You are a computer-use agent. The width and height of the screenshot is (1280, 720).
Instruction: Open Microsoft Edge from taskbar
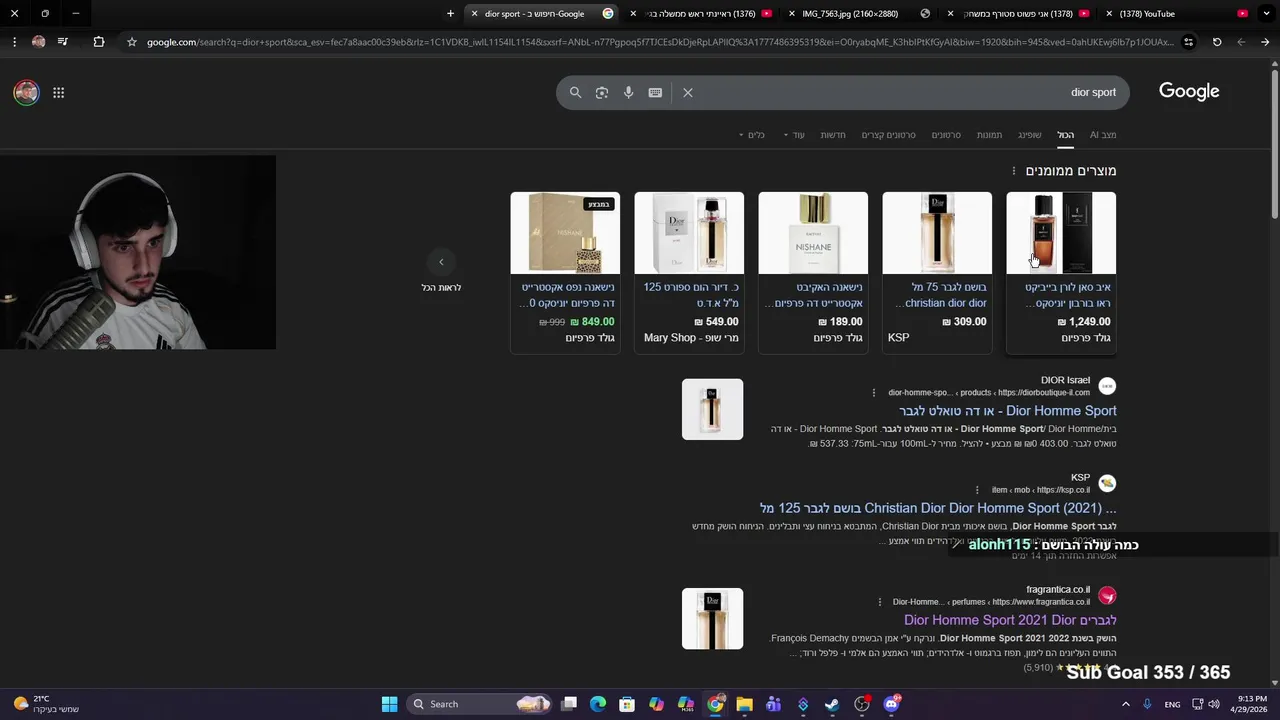coord(598,704)
